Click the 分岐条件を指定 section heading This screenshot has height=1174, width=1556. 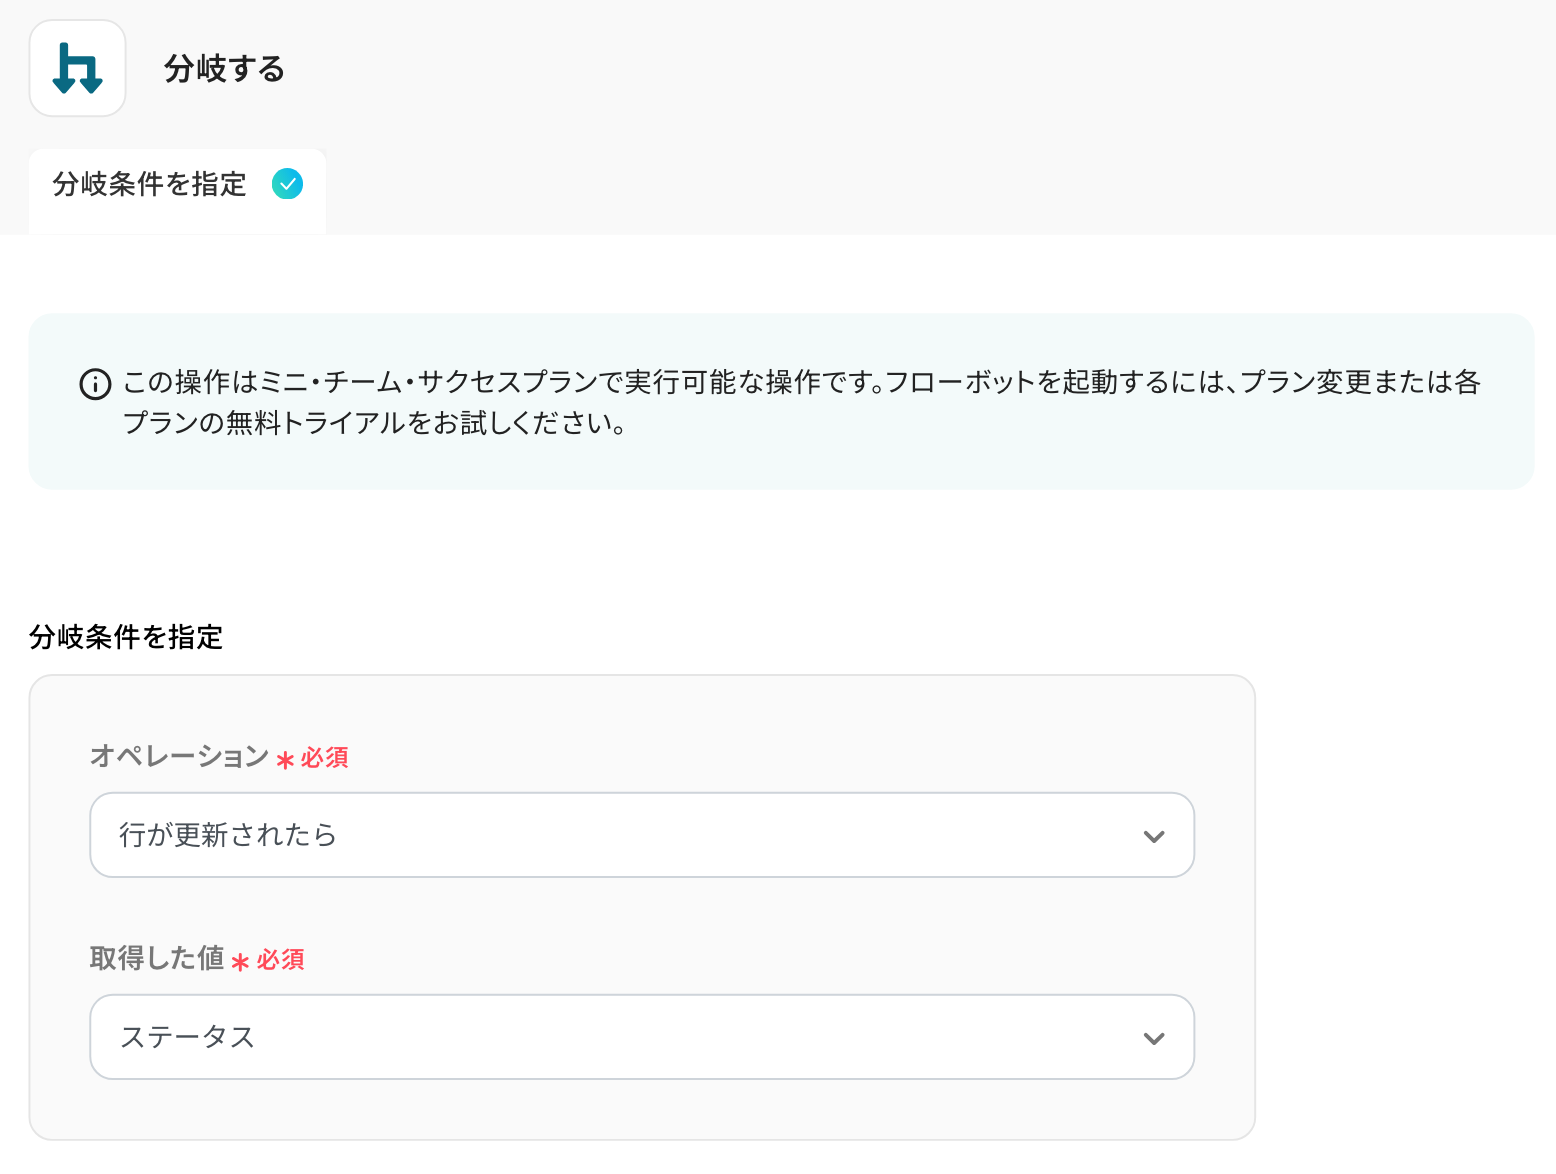point(126,637)
